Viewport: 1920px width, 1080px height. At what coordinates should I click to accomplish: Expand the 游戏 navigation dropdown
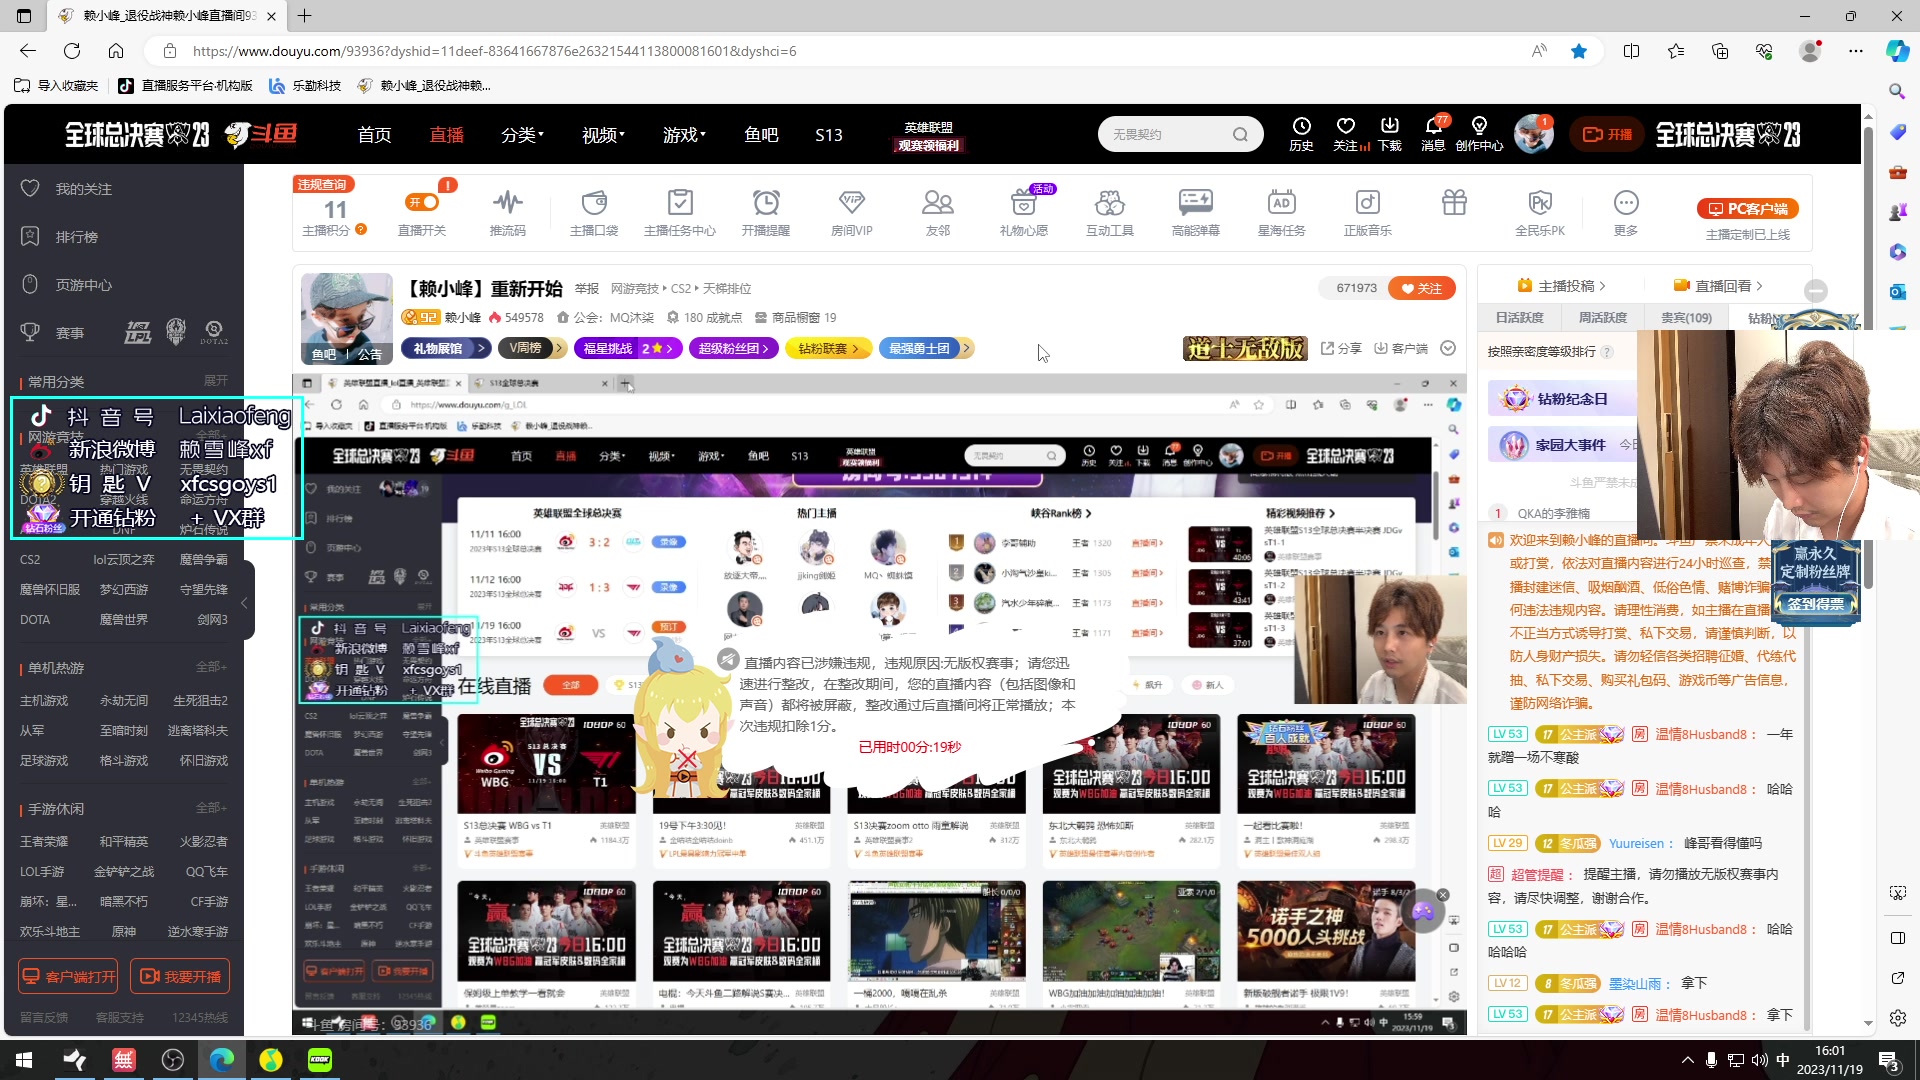pos(684,135)
